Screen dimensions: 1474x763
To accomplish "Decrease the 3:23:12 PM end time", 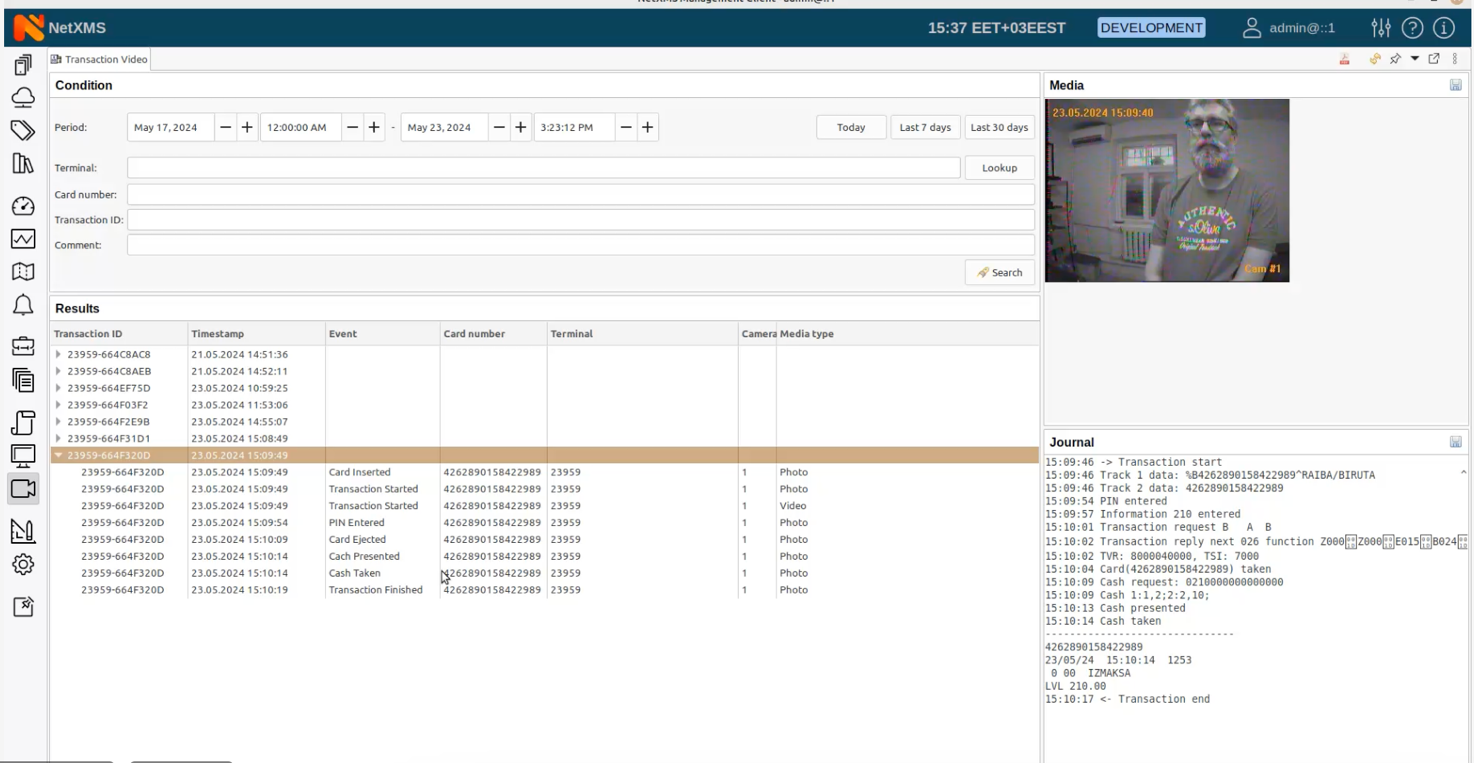I will pos(626,127).
